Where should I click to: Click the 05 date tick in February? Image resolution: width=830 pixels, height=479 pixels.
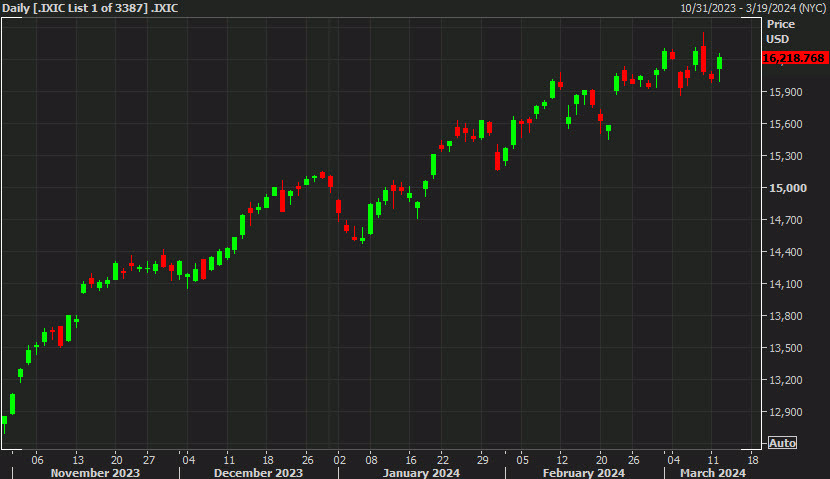pyautogui.click(x=522, y=459)
